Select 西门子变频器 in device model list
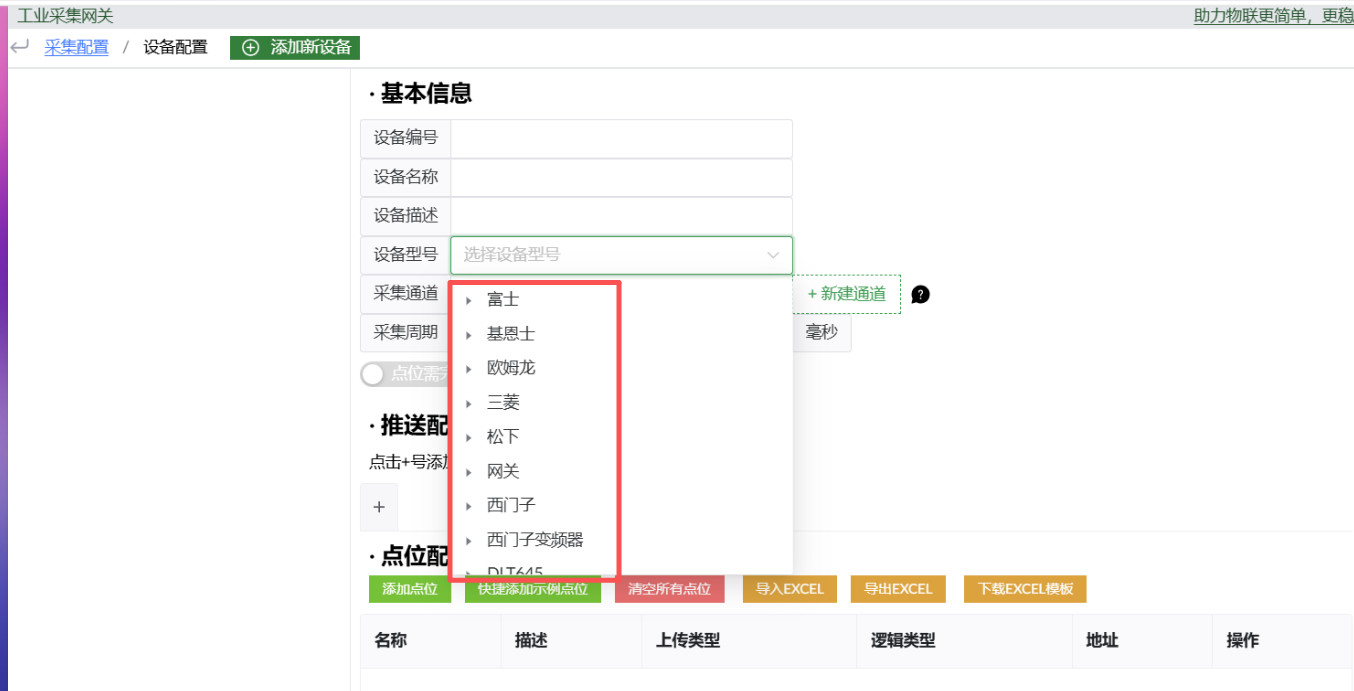1354x691 pixels. click(535, 540)
